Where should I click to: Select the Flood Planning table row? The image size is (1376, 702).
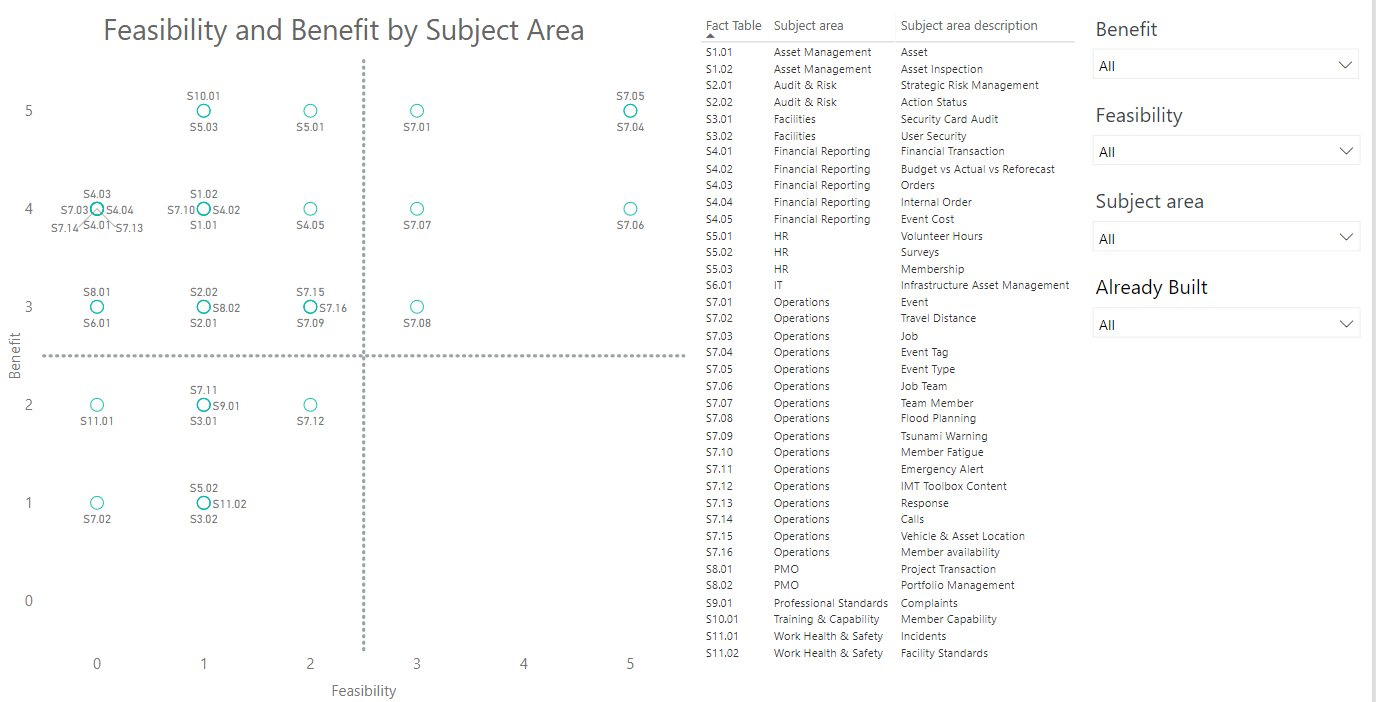pos(889,418)
